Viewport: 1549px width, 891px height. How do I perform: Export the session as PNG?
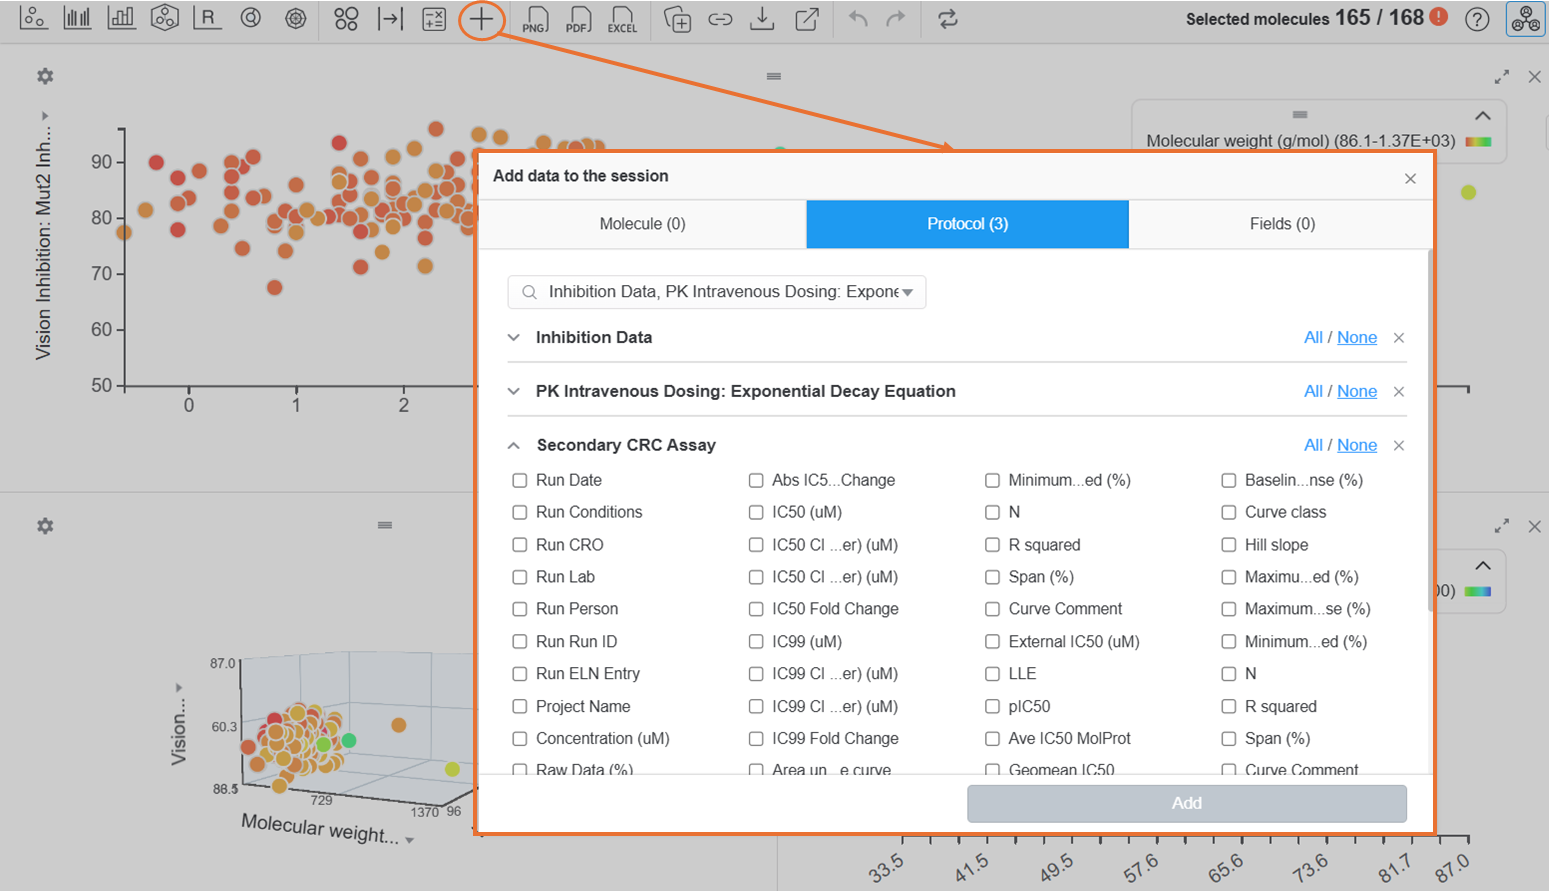tap(535, 20)
